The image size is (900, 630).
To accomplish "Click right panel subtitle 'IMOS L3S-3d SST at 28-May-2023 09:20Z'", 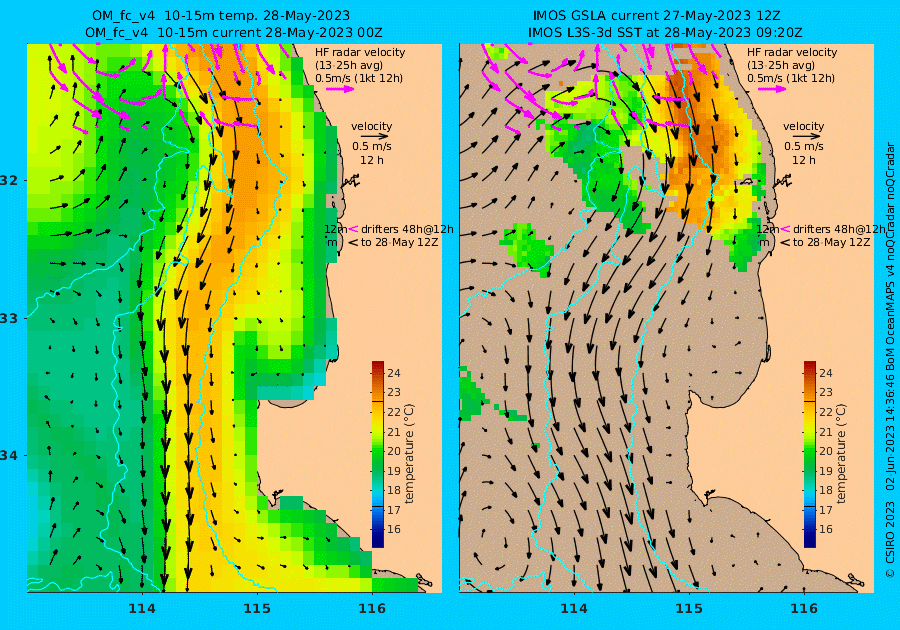I will pyautogui.click(x=665, y=33).
